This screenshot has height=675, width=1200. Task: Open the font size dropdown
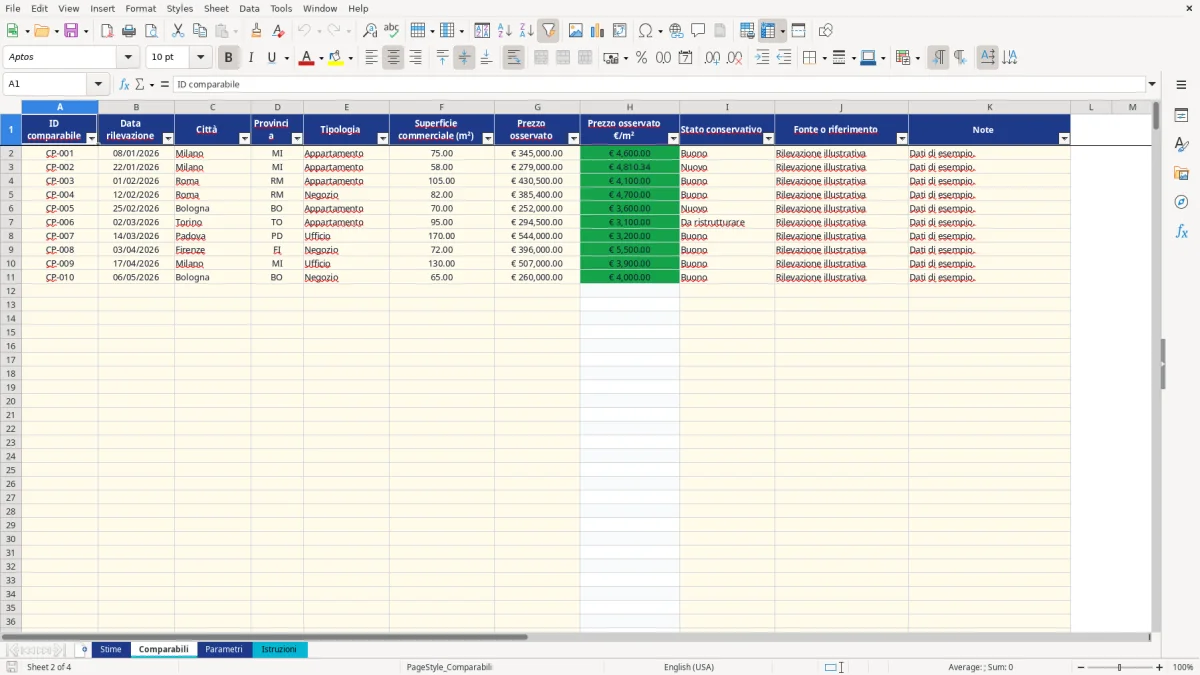point(200,58)
